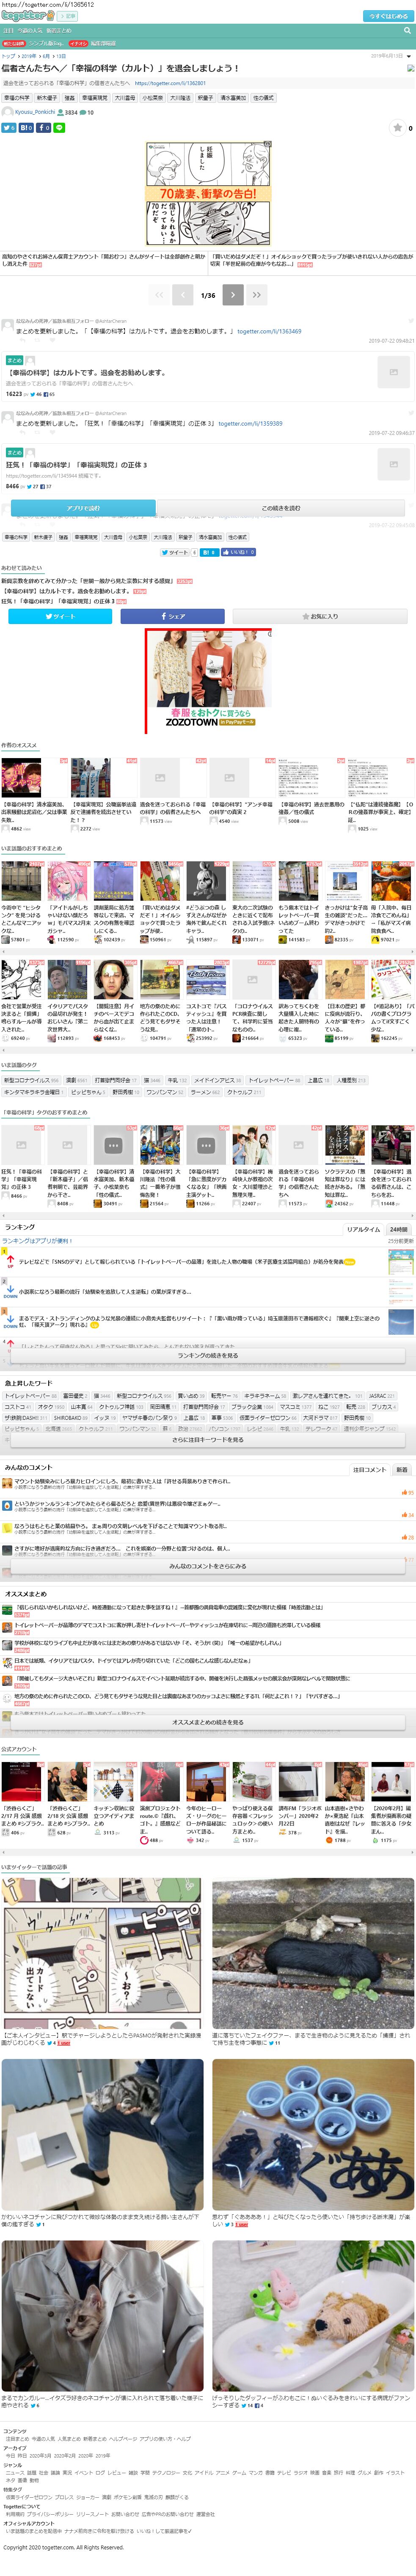Jump to last page double arrow
Screen dimensions: 416x2576
tap(257, 295)
